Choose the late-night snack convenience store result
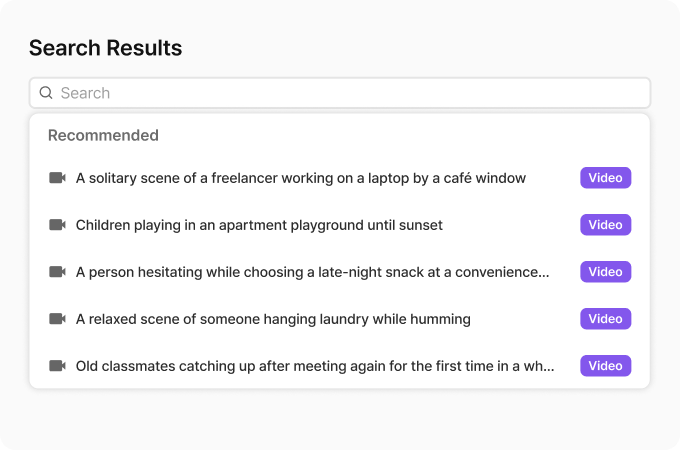Viewport: 680px width, 450px height. 312,272
